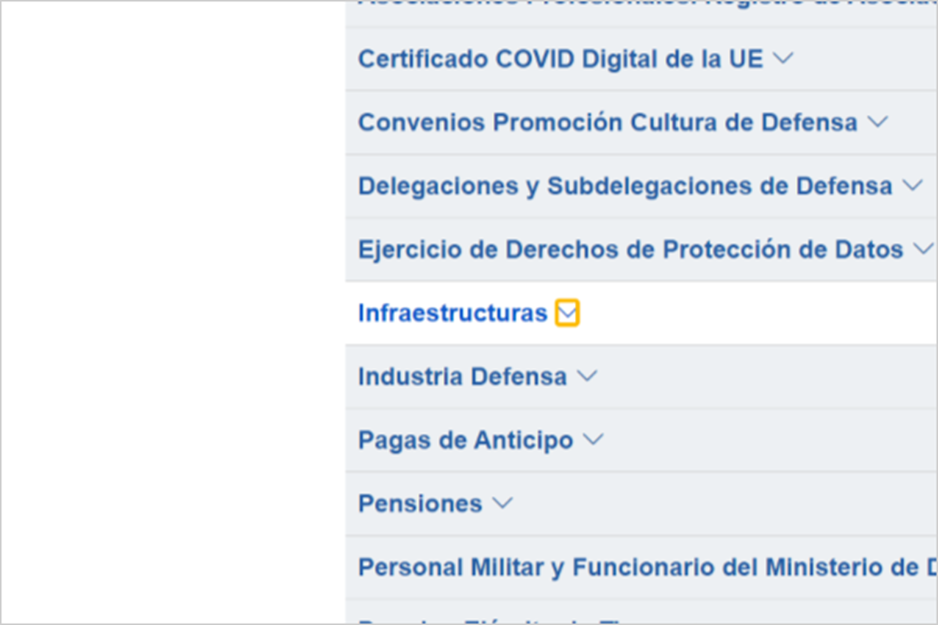
Task: Expand Certificado COVID Digital de la UE chevron
Action: [x=783, y=59]
